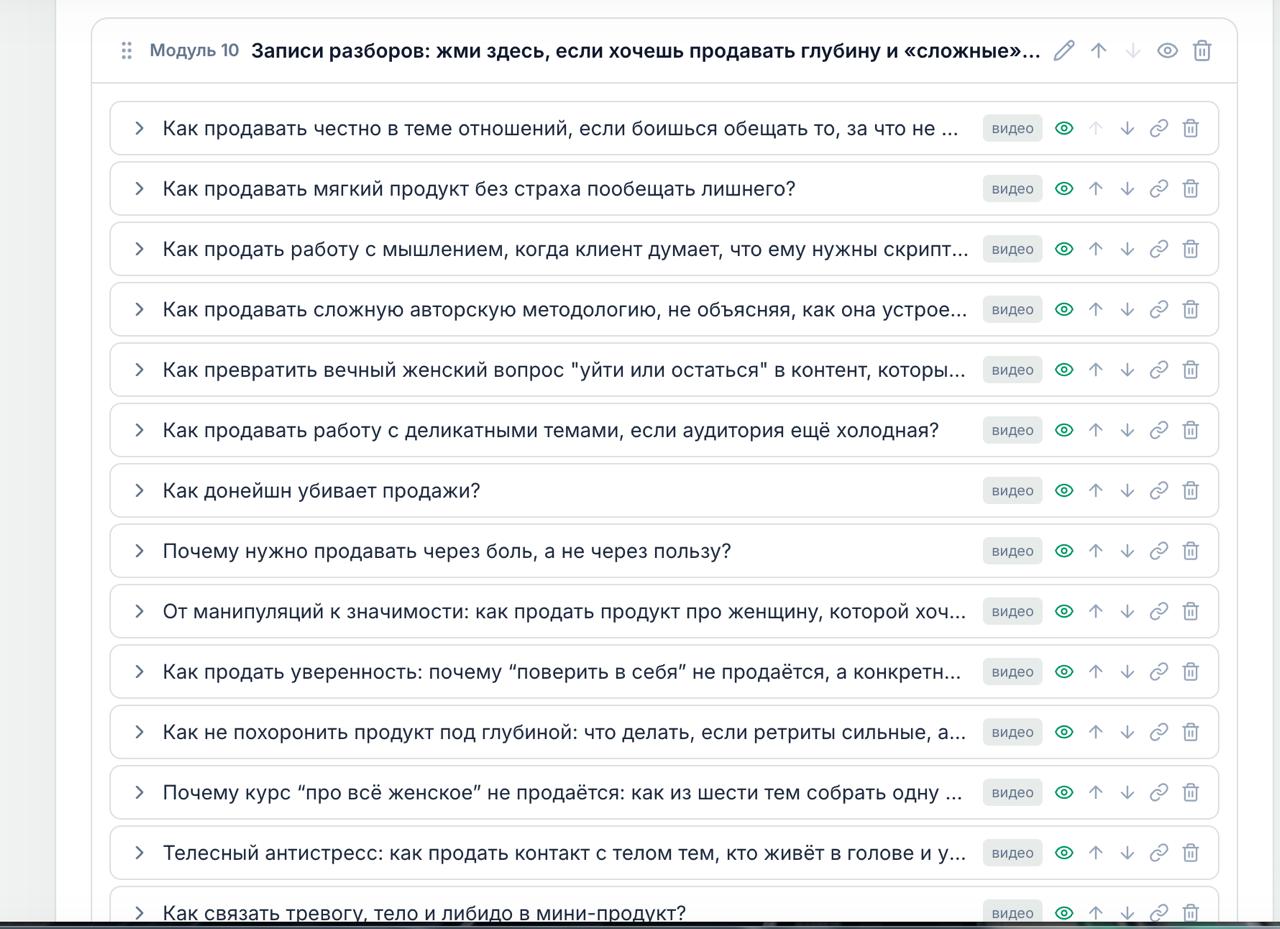Expand 'Как не похоронить продукт под глубиной'
Image resolution: width=1280 pixels, height=929 pixels.
tap(139, 732)
